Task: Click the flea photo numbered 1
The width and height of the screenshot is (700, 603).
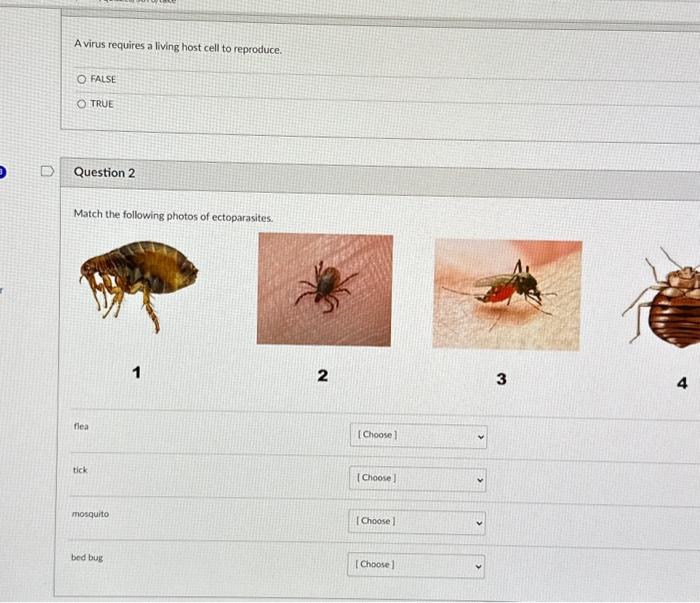Action: point(138,286)
